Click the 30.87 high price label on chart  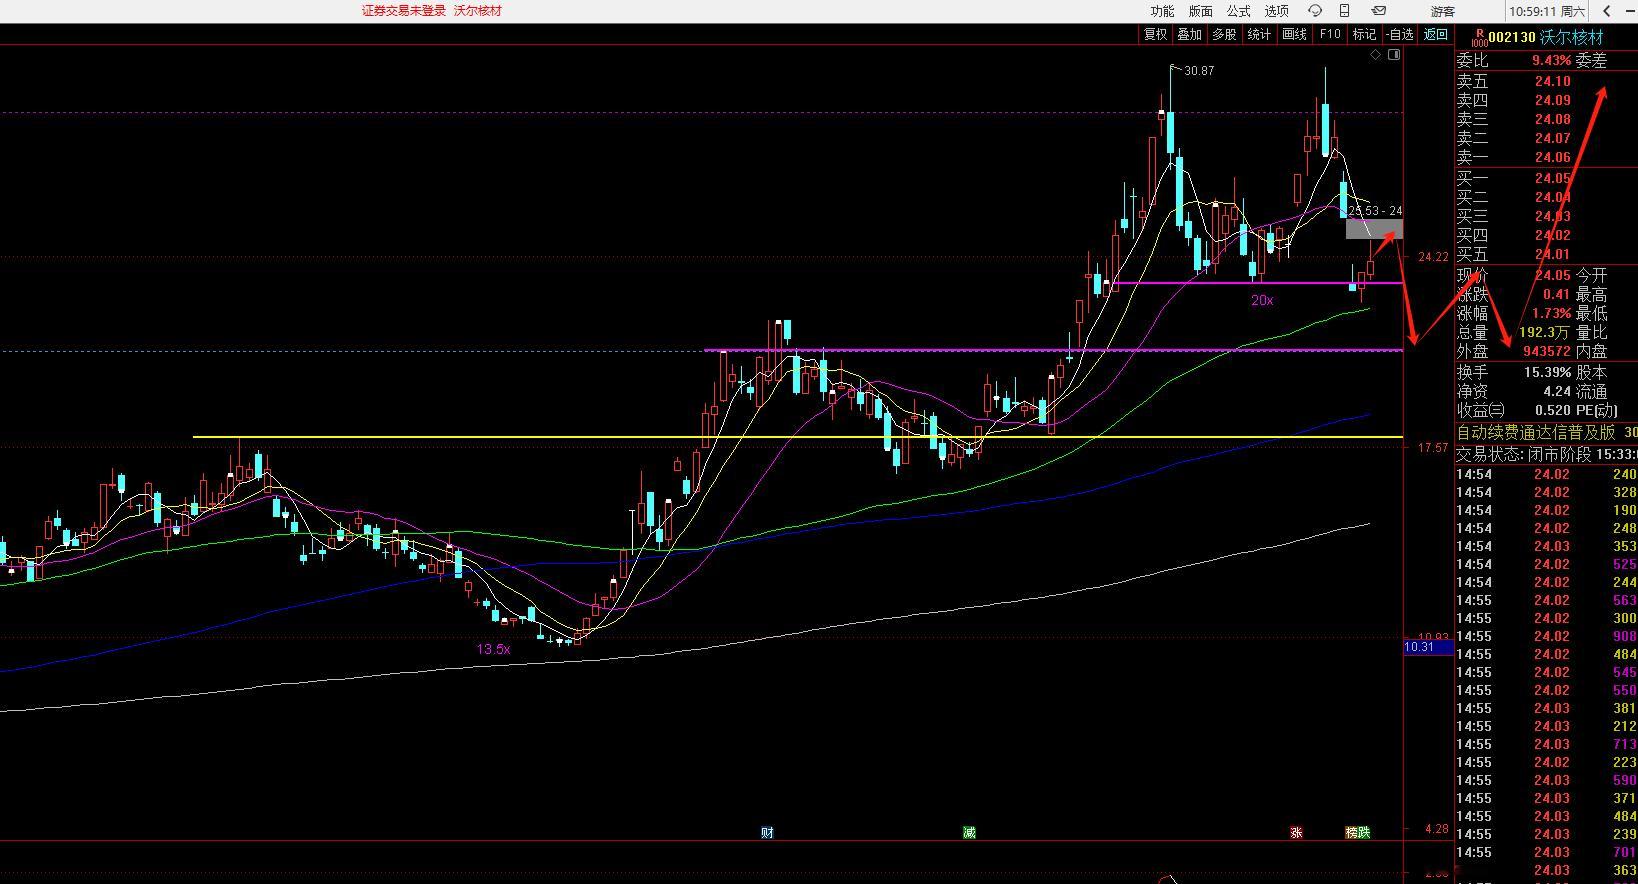pos(1199,71)
